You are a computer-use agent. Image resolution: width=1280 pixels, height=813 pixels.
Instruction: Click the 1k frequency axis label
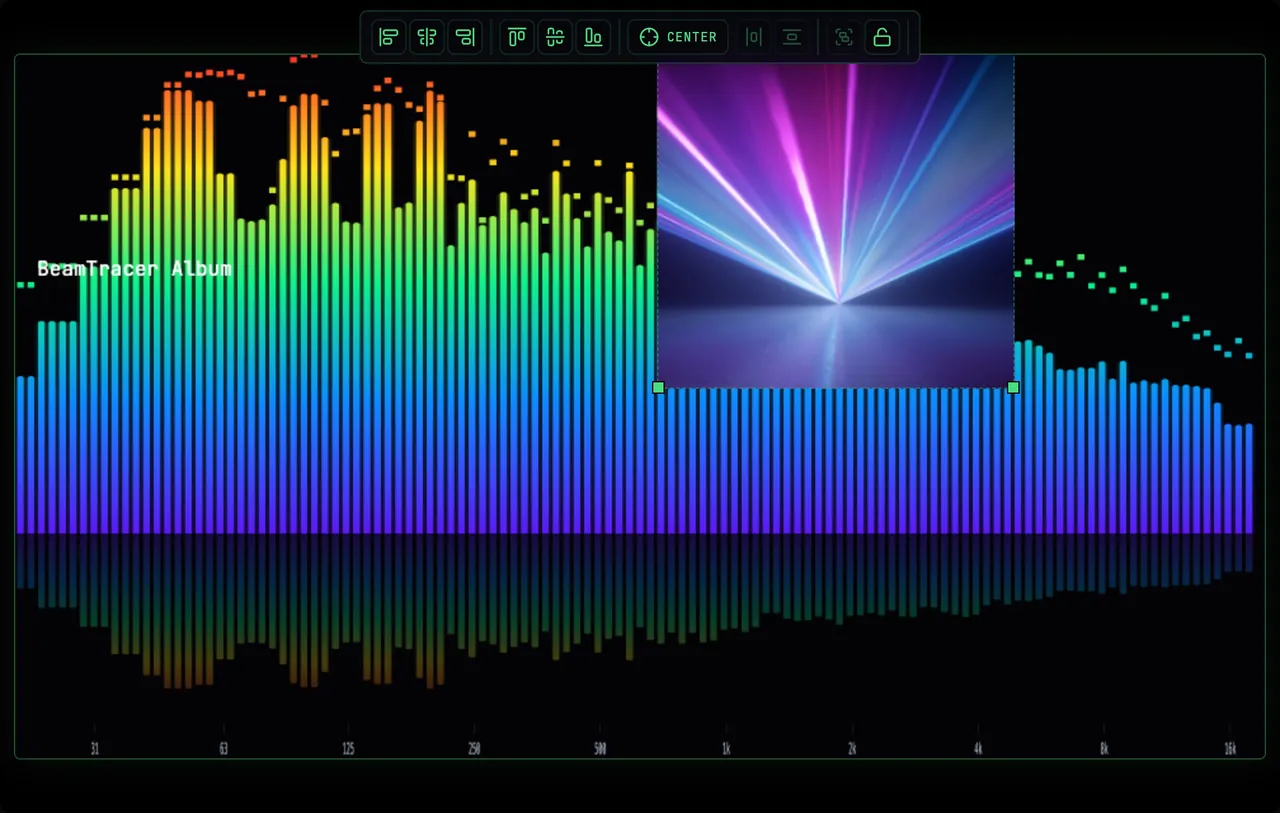pos(726,748)
